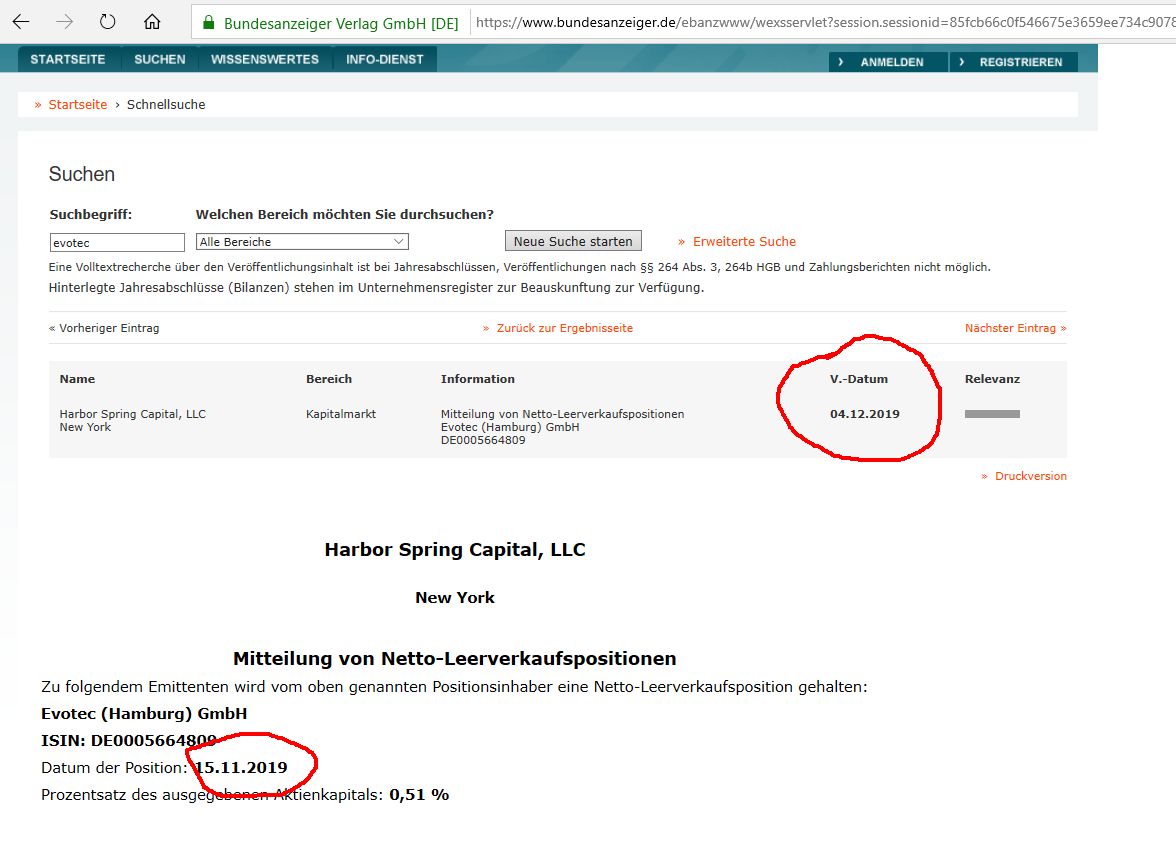
Task: Click the REGISTRIEREN button
Action: click(1014, 62)
